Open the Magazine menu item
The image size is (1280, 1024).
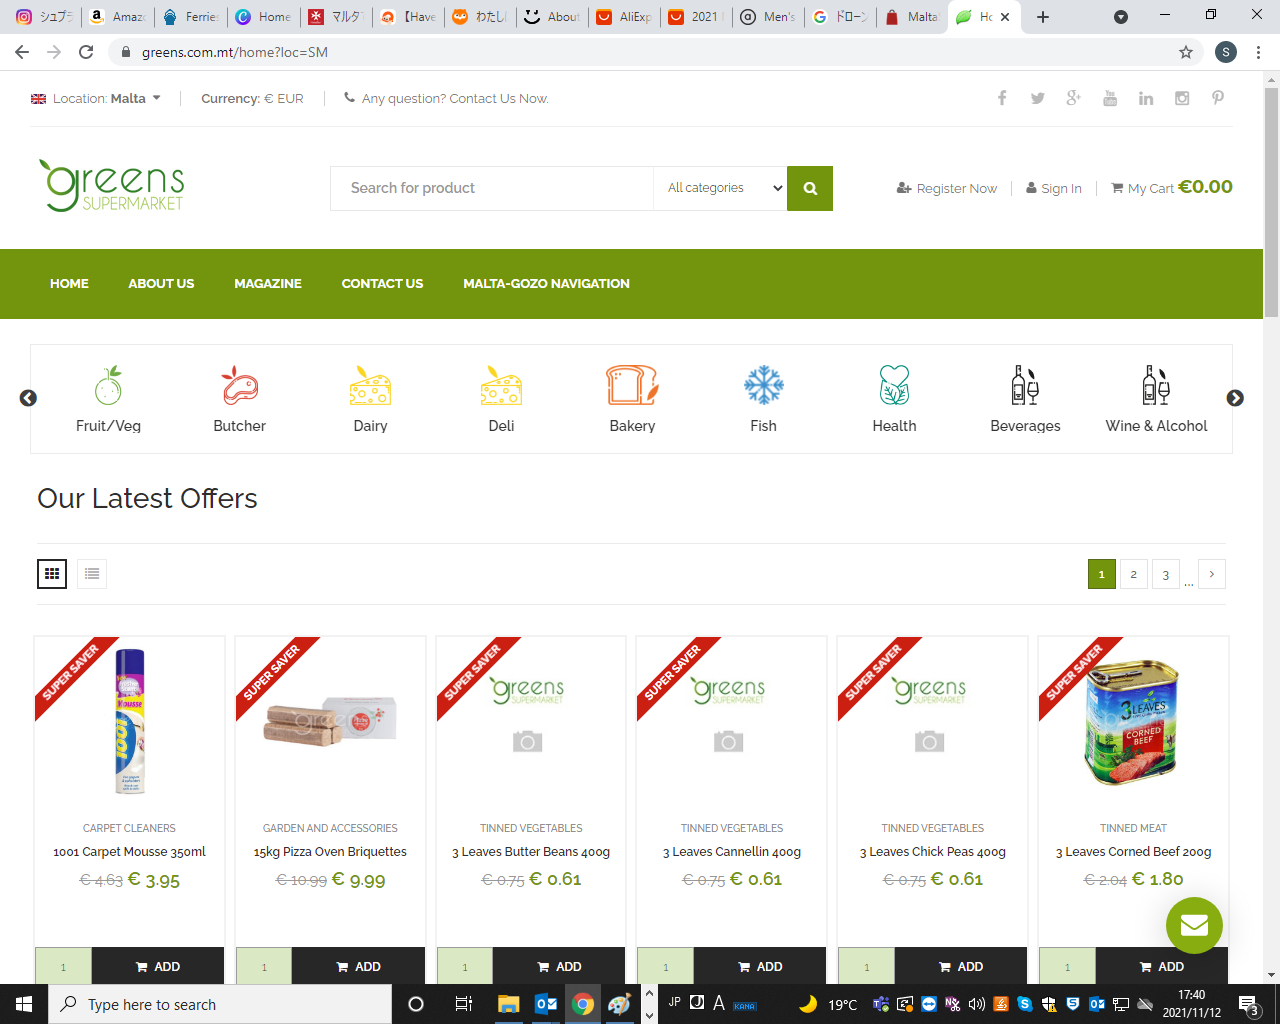click(268, 284)
